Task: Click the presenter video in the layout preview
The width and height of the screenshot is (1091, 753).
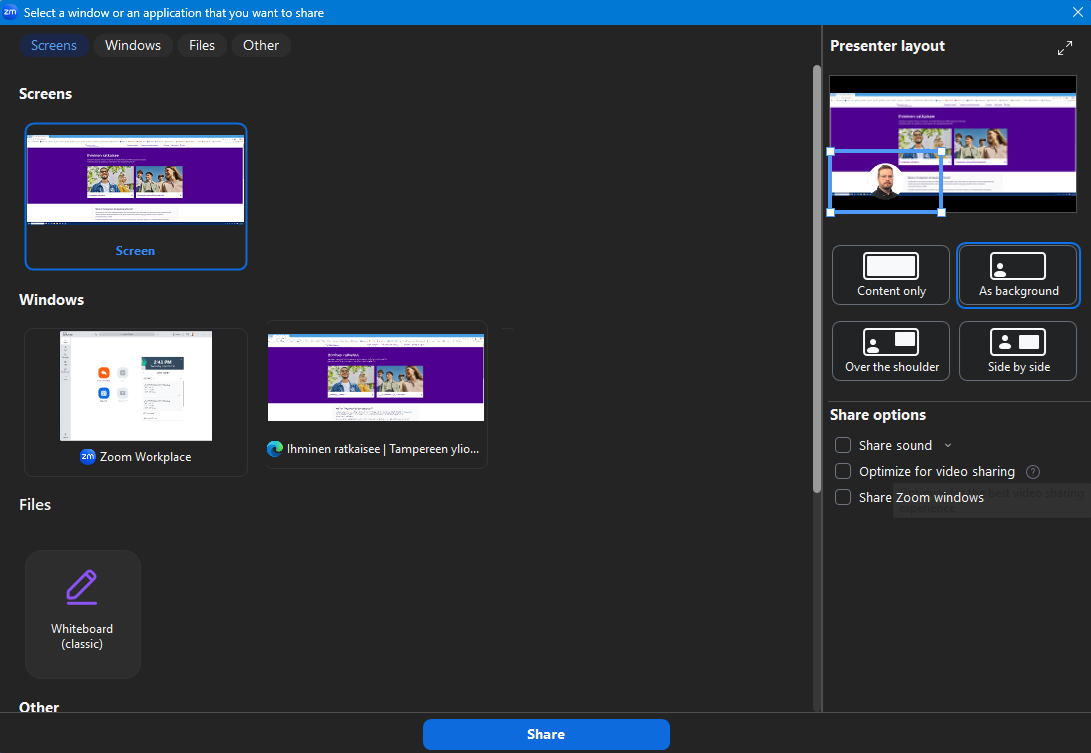Action: click(886, 181)
